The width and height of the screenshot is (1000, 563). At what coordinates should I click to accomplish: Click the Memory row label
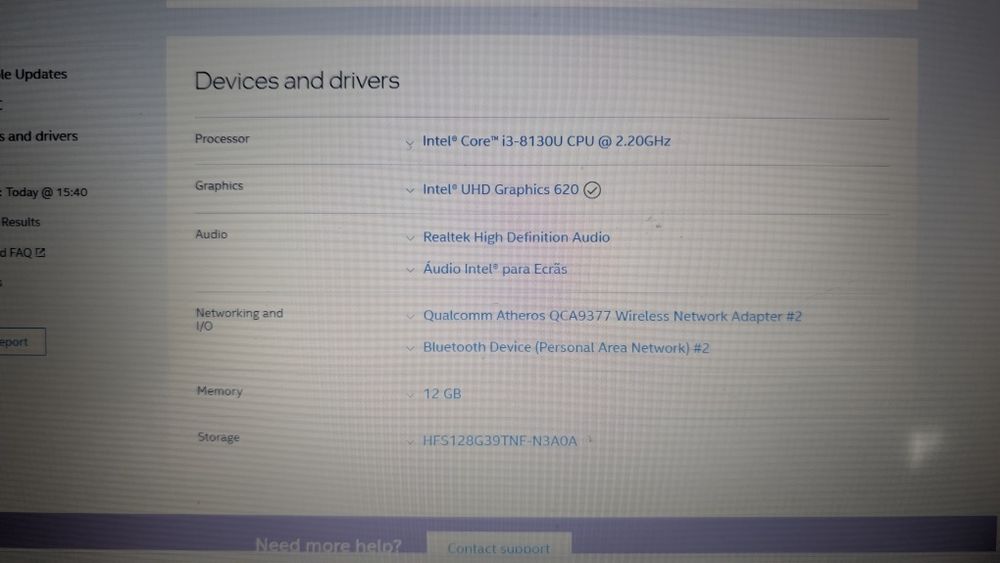click(x=219, y=391)
